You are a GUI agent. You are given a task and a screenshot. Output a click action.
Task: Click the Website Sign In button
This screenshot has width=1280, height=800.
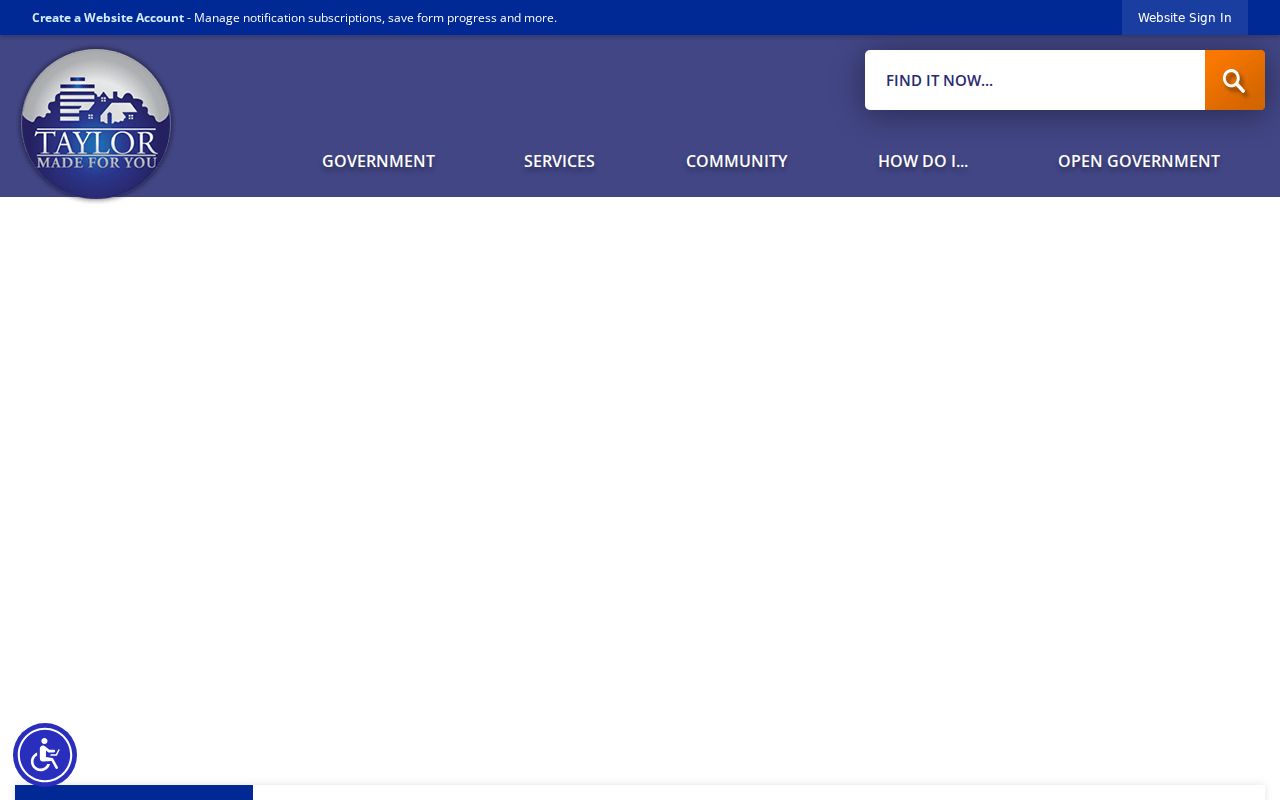(1185, 18)
